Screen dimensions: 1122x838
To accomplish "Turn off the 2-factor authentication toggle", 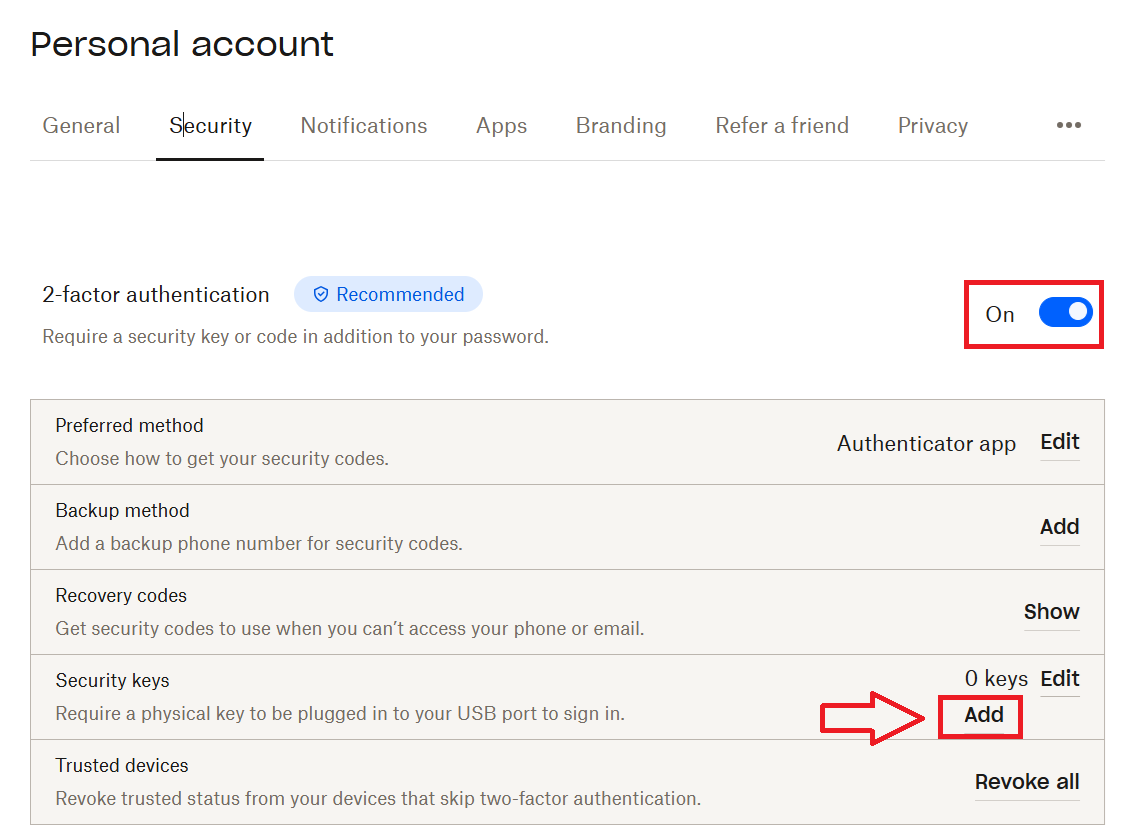I will pos(1065,313).
